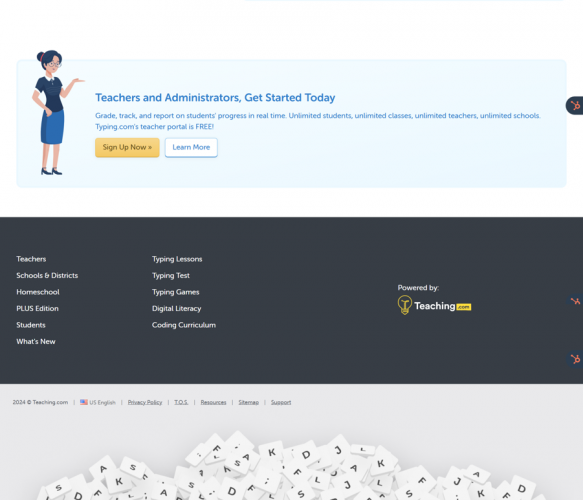Click HubSpot widget icon beside Teaching.com logo
This screenshot has height=500, width=583.
(x=575, y=301)
